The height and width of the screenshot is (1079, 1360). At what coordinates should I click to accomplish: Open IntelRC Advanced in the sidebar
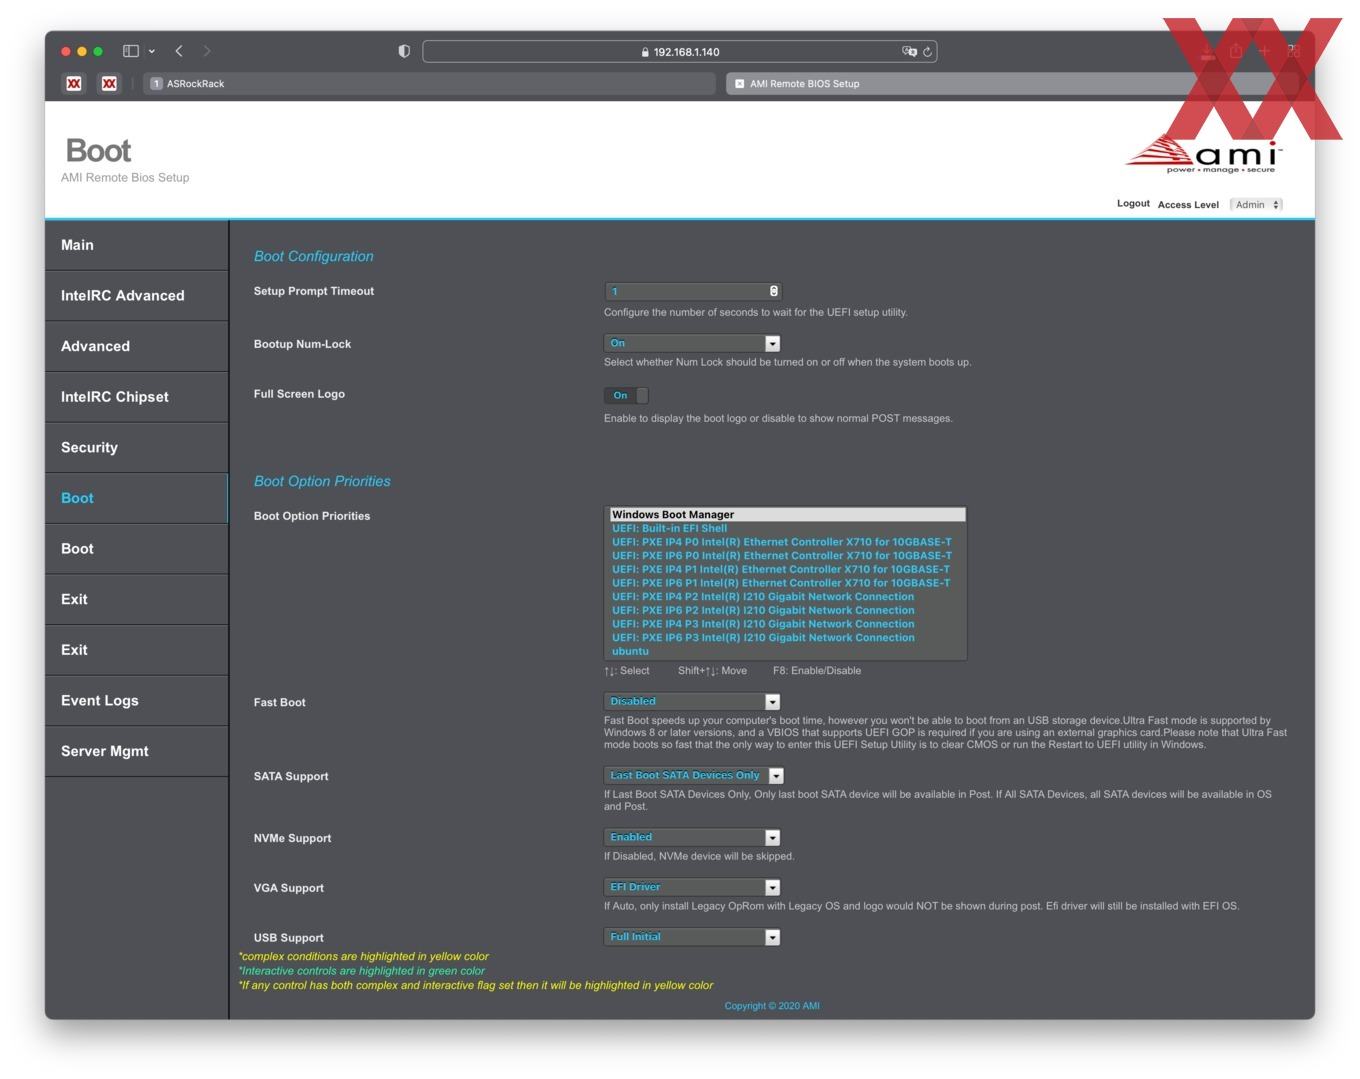(137, 296)
